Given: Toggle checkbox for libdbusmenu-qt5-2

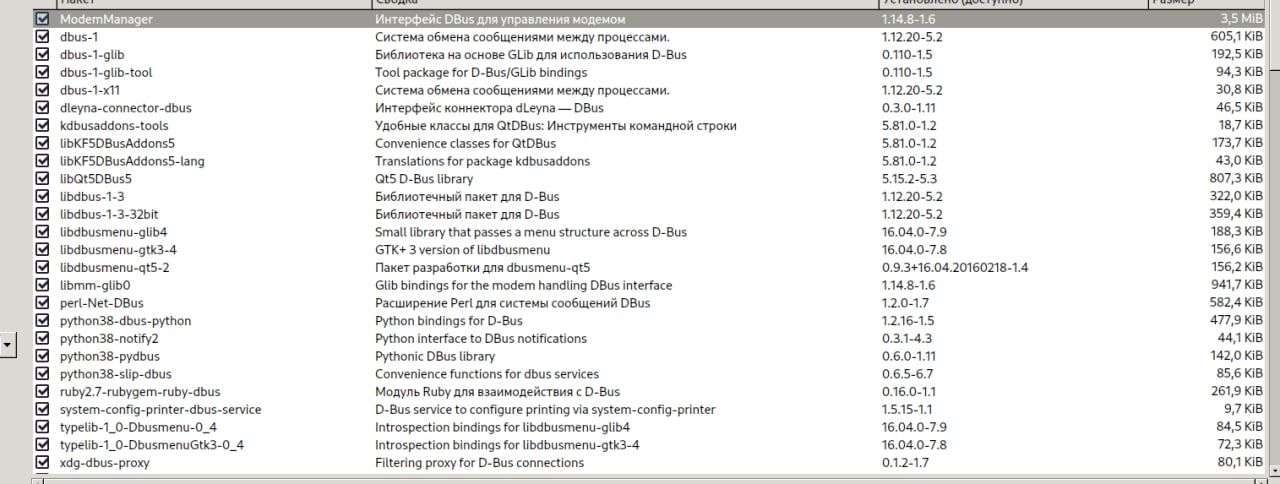Looking at the screenshot, I should point(42,267).
